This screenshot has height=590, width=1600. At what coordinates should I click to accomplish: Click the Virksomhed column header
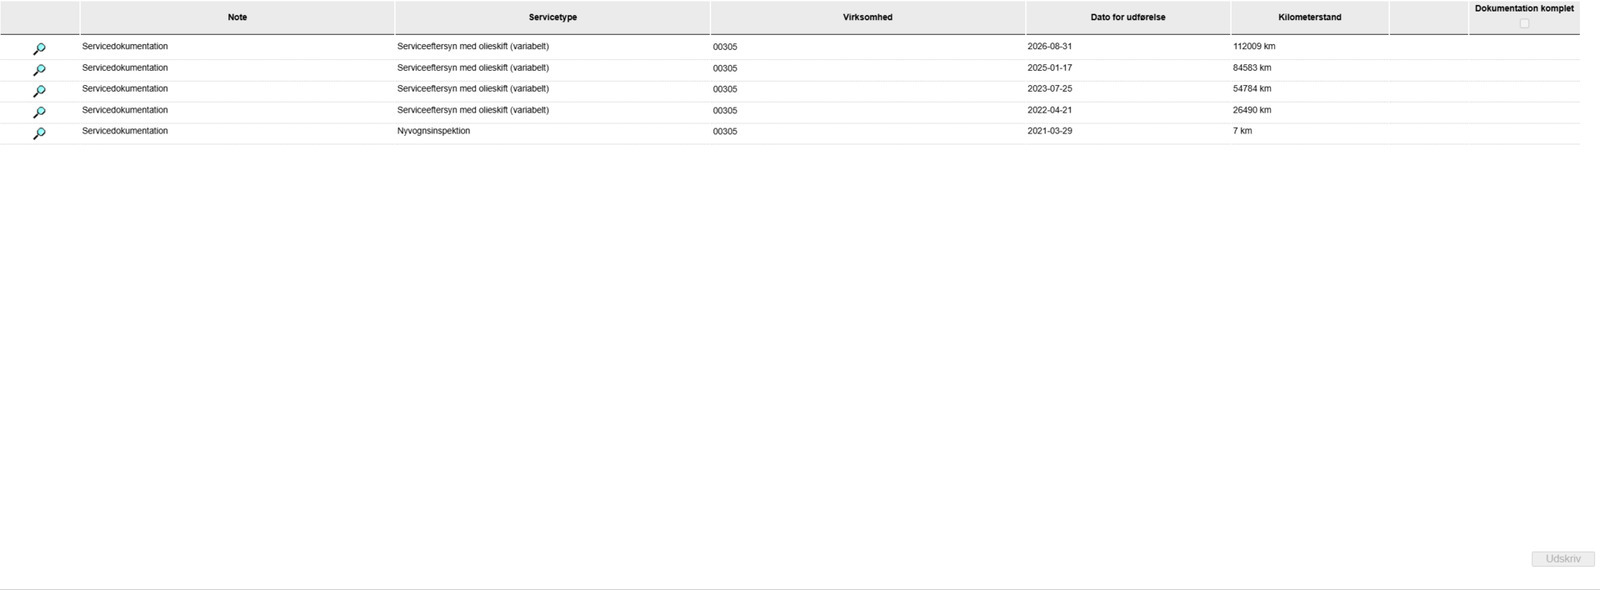[x=868, y=17]
